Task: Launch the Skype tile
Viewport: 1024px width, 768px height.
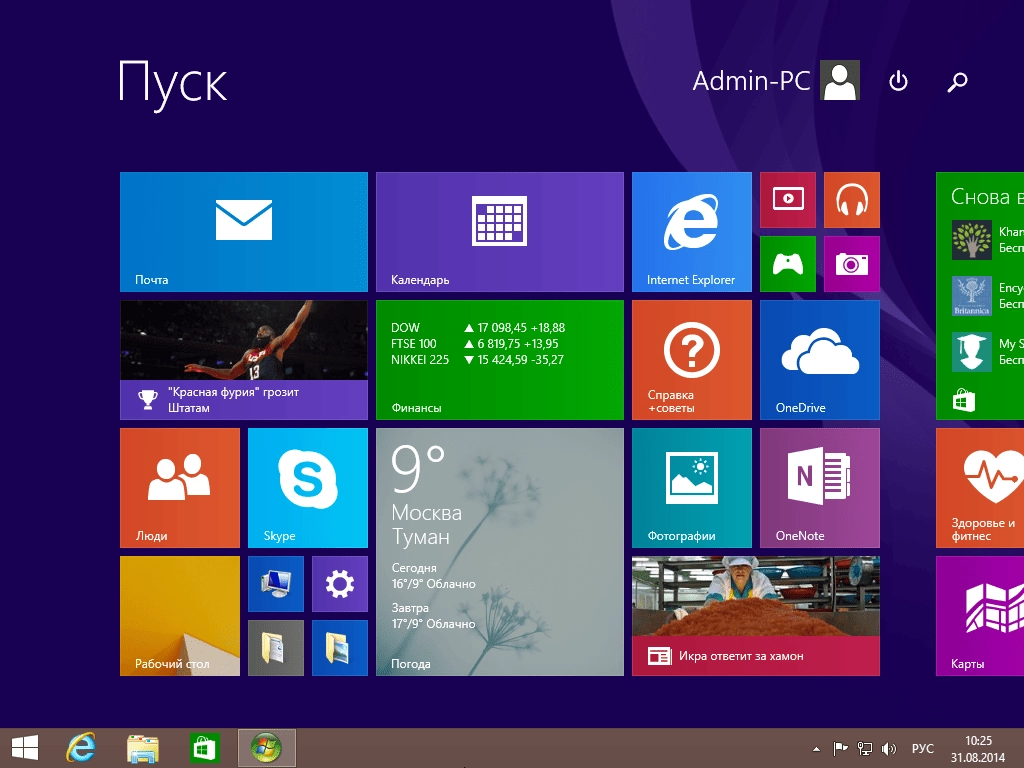Action: coord(308,488)
